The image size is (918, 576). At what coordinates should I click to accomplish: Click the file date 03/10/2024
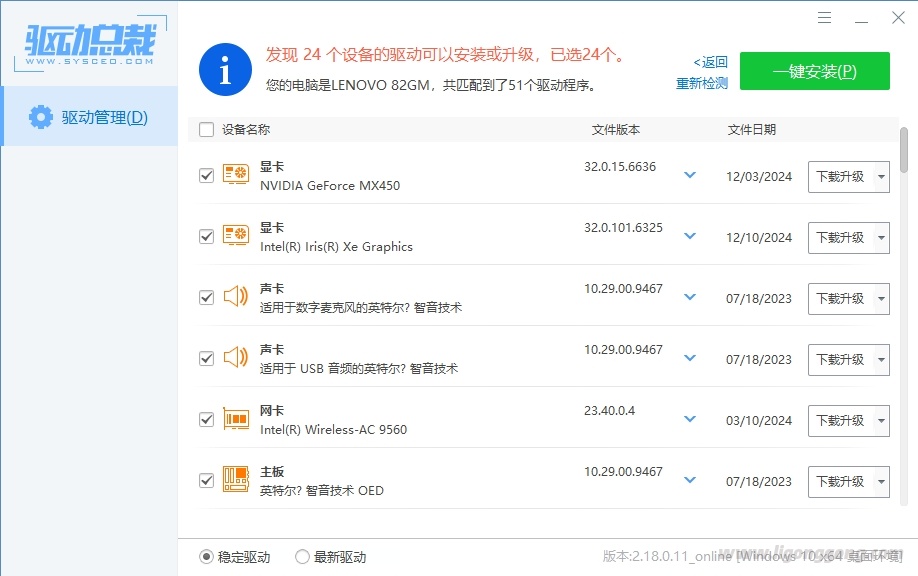pyautogui.click(x=759, y=421)
